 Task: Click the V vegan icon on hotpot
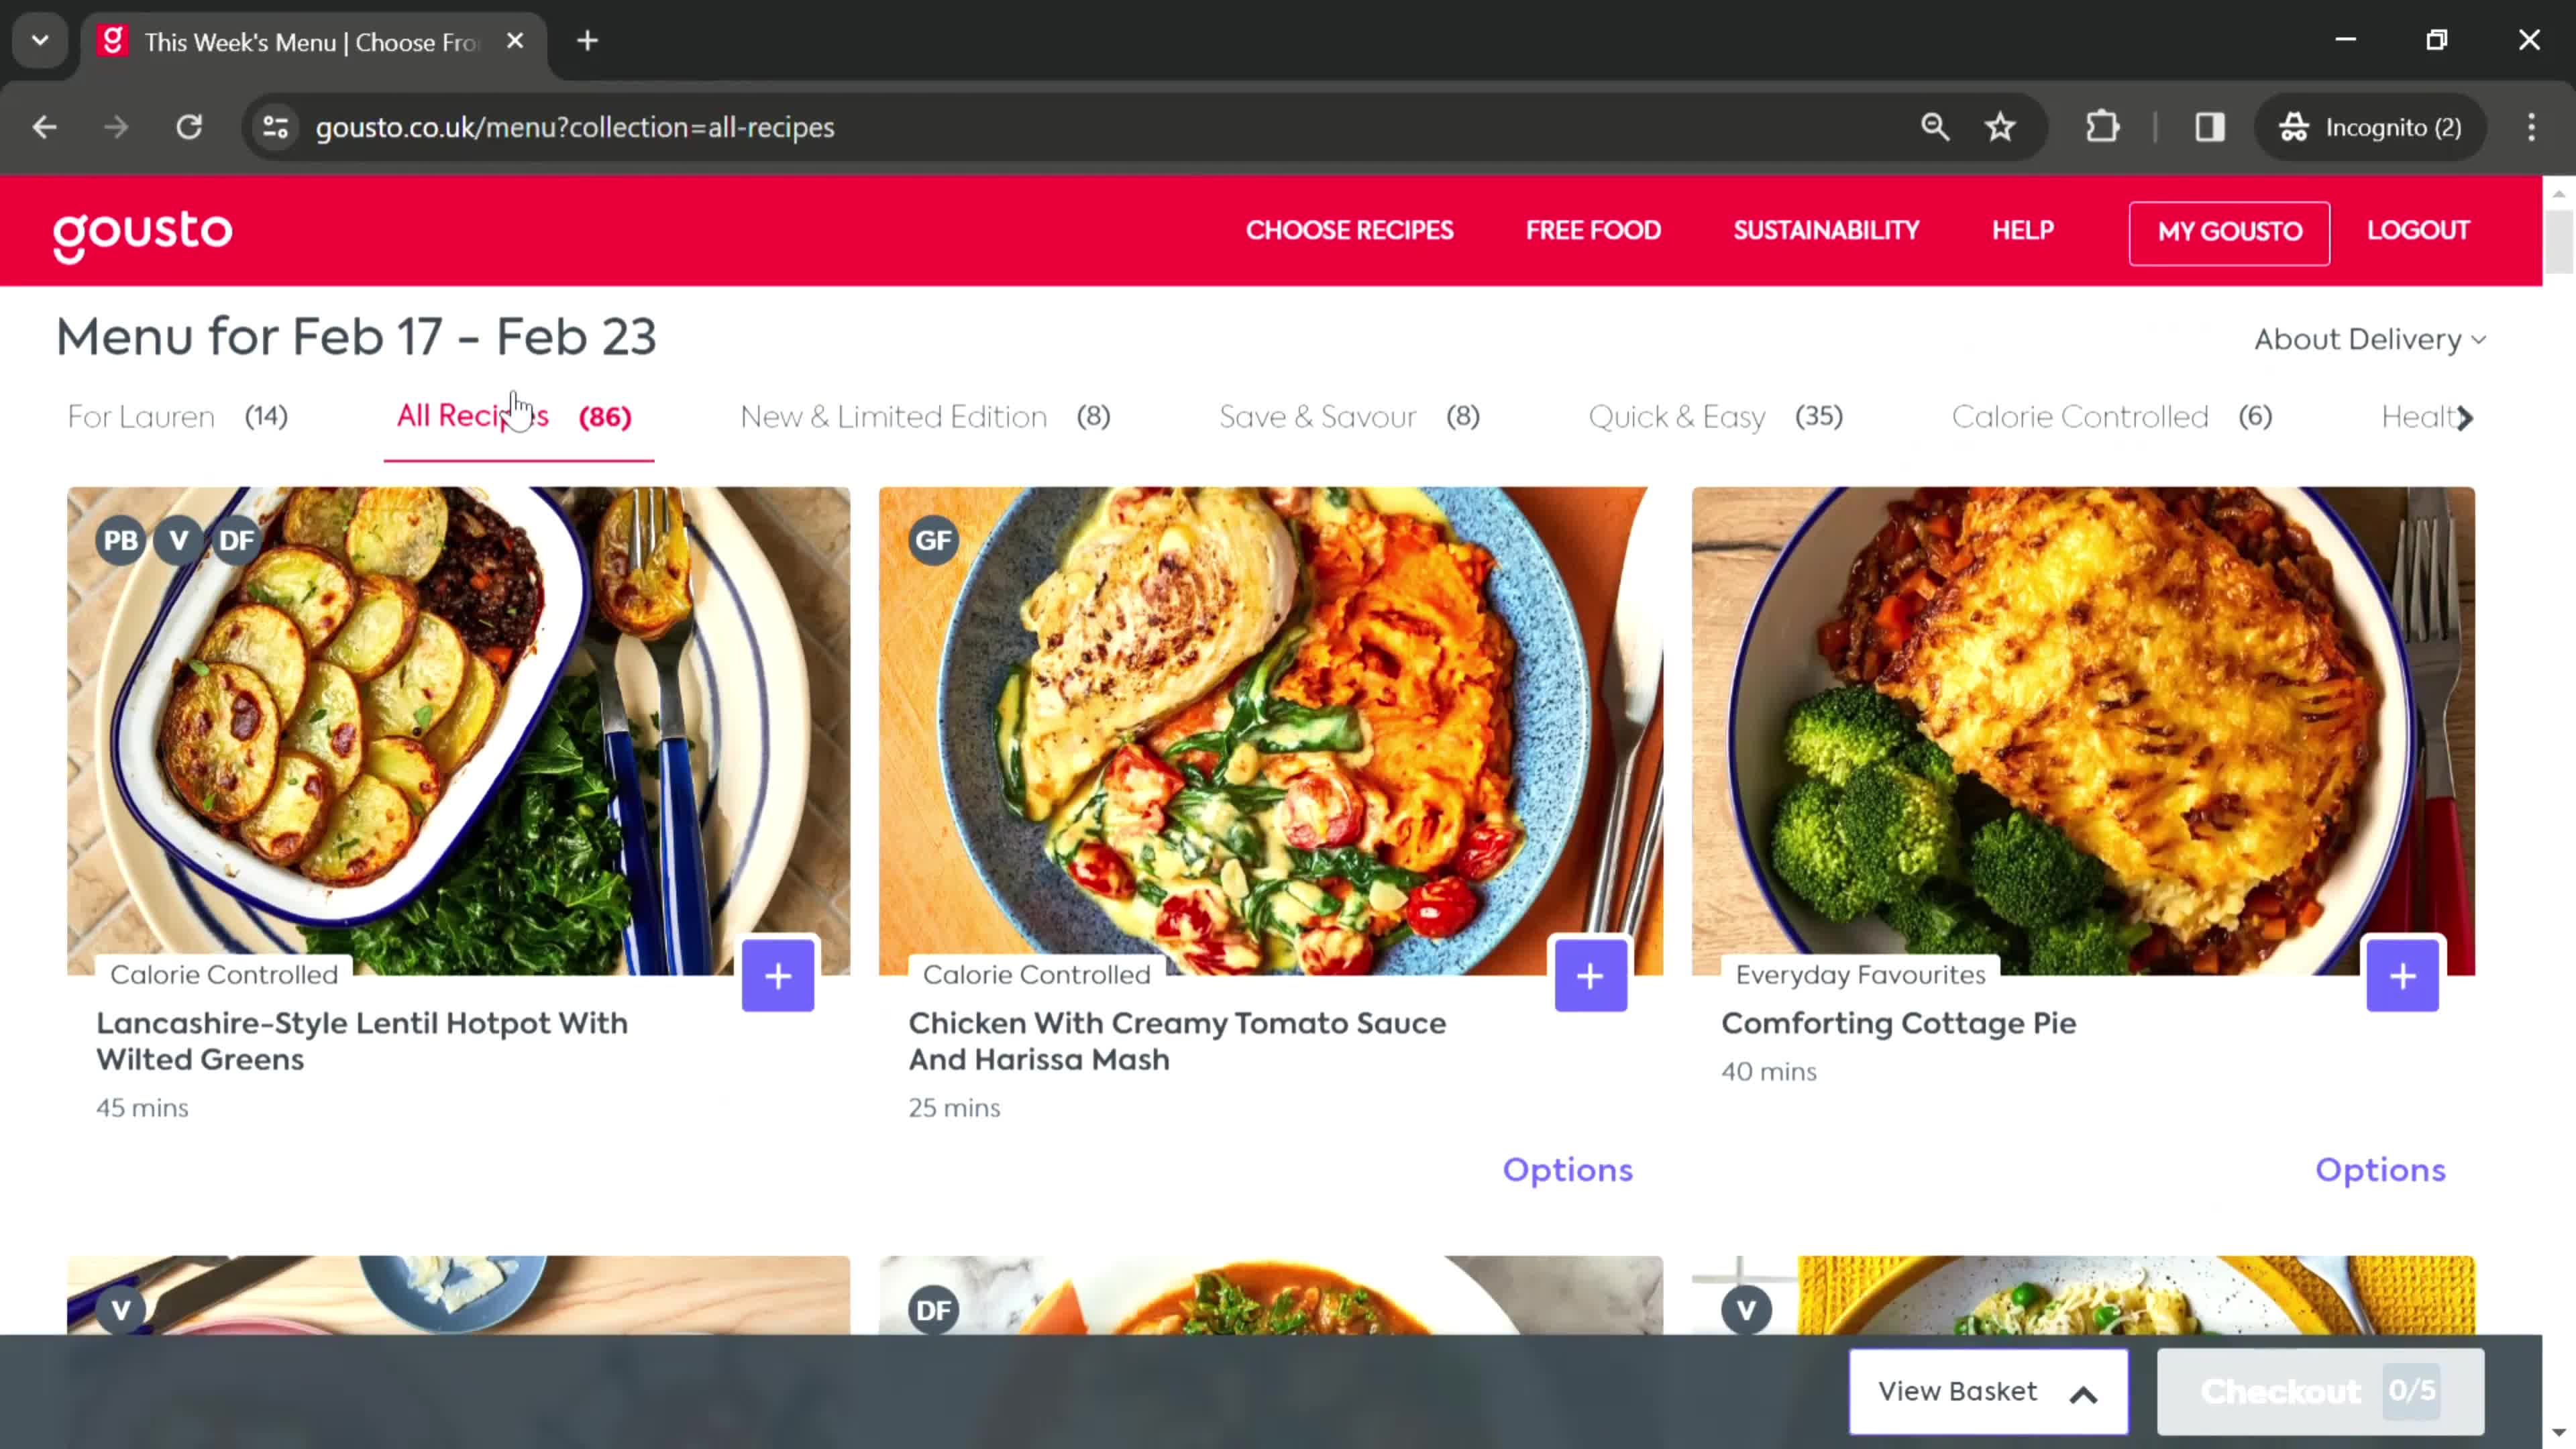pos(178,539)
